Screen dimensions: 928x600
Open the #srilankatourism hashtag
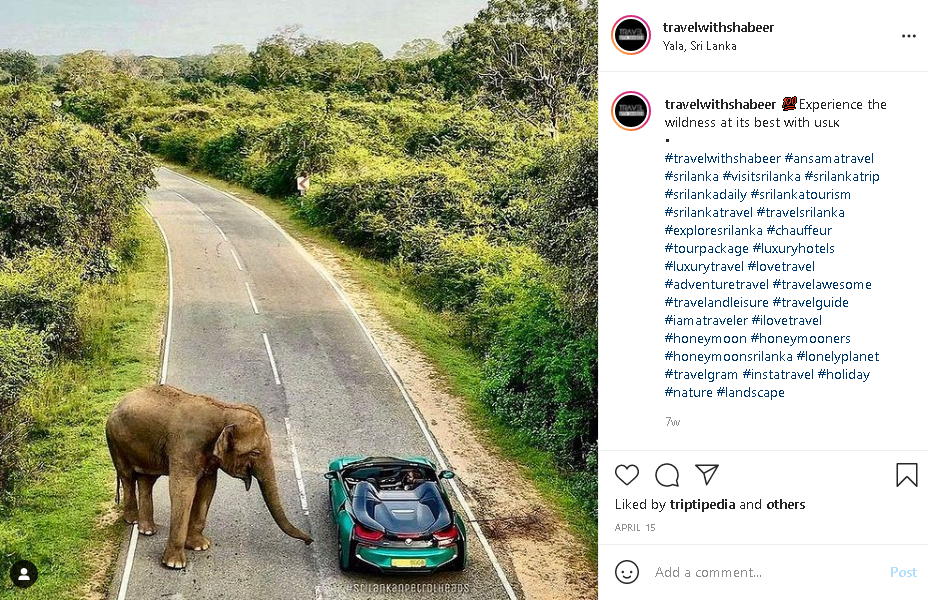801,194
